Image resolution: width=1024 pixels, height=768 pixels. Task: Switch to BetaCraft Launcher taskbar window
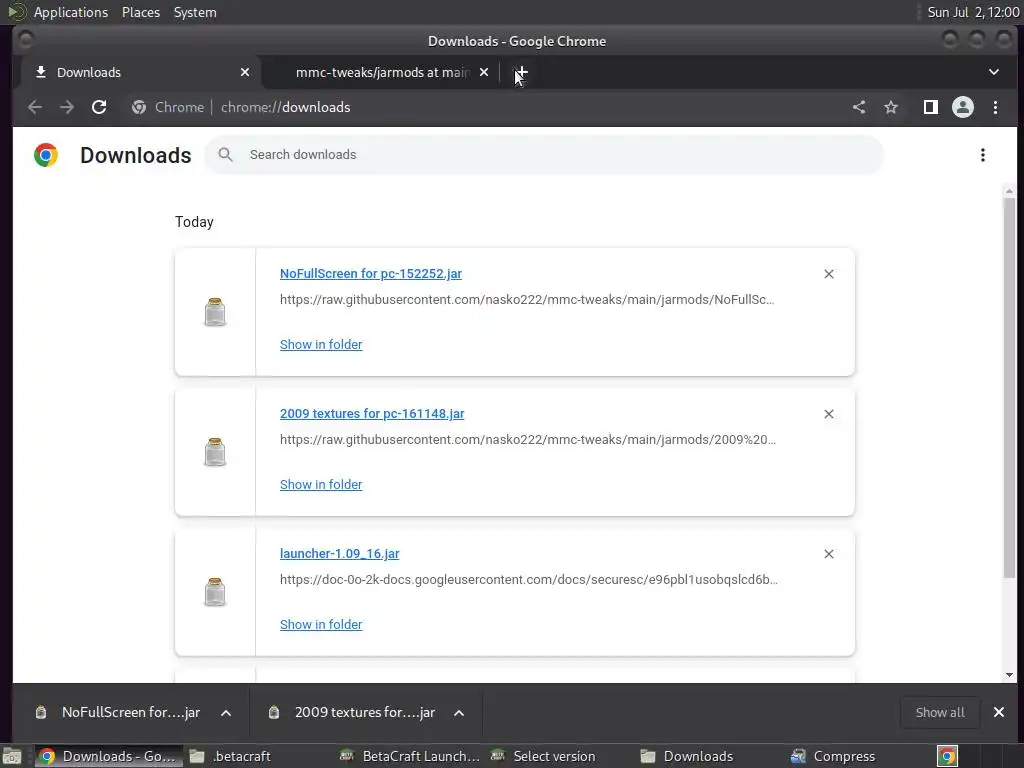(x=411, y=756)
